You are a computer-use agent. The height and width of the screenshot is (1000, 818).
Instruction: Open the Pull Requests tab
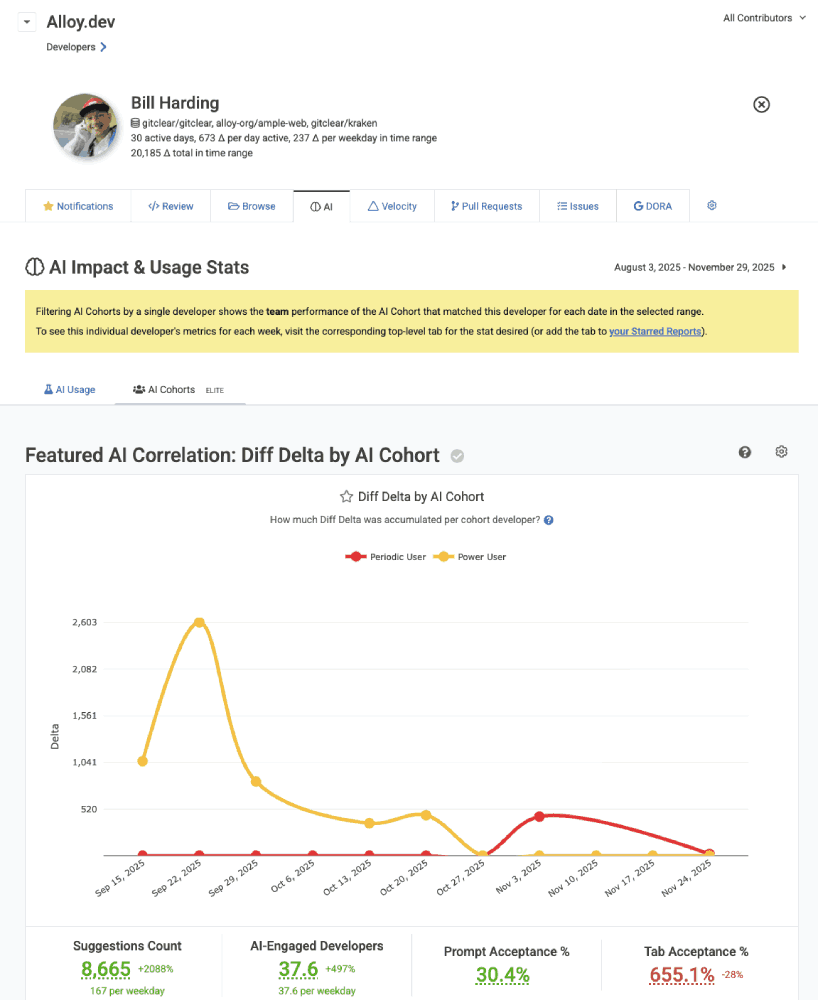(x=486, y=206)
